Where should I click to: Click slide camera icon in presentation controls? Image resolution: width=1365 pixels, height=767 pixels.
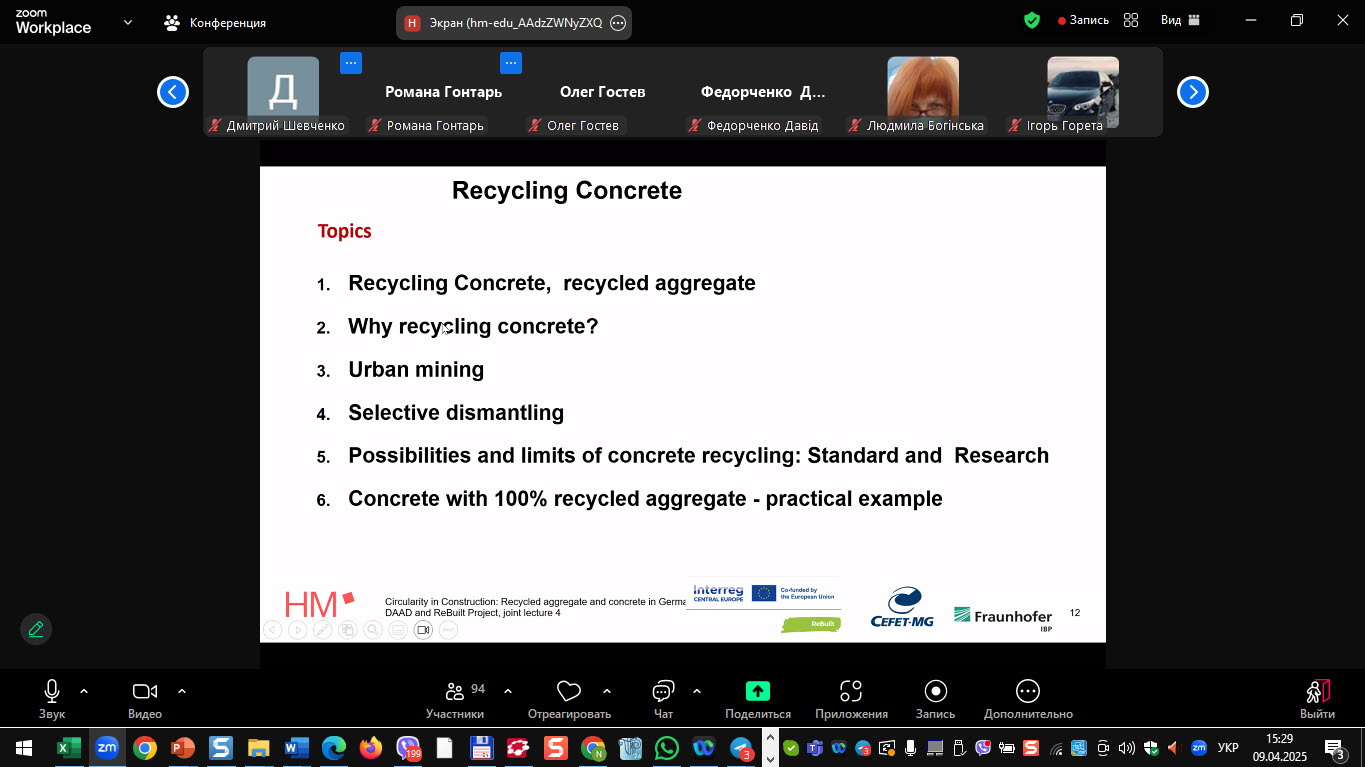(423, 629)
